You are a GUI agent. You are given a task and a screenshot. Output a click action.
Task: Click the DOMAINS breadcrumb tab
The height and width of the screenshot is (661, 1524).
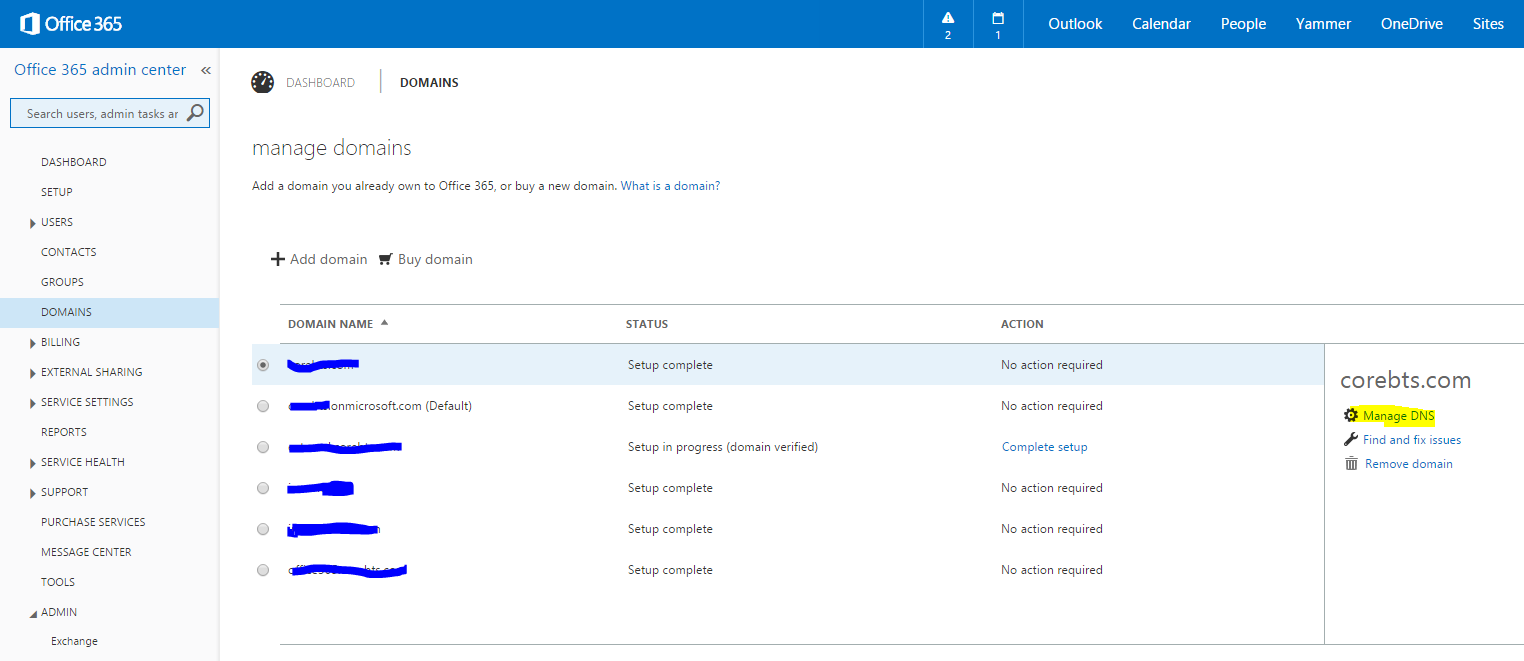pos(429,83)
